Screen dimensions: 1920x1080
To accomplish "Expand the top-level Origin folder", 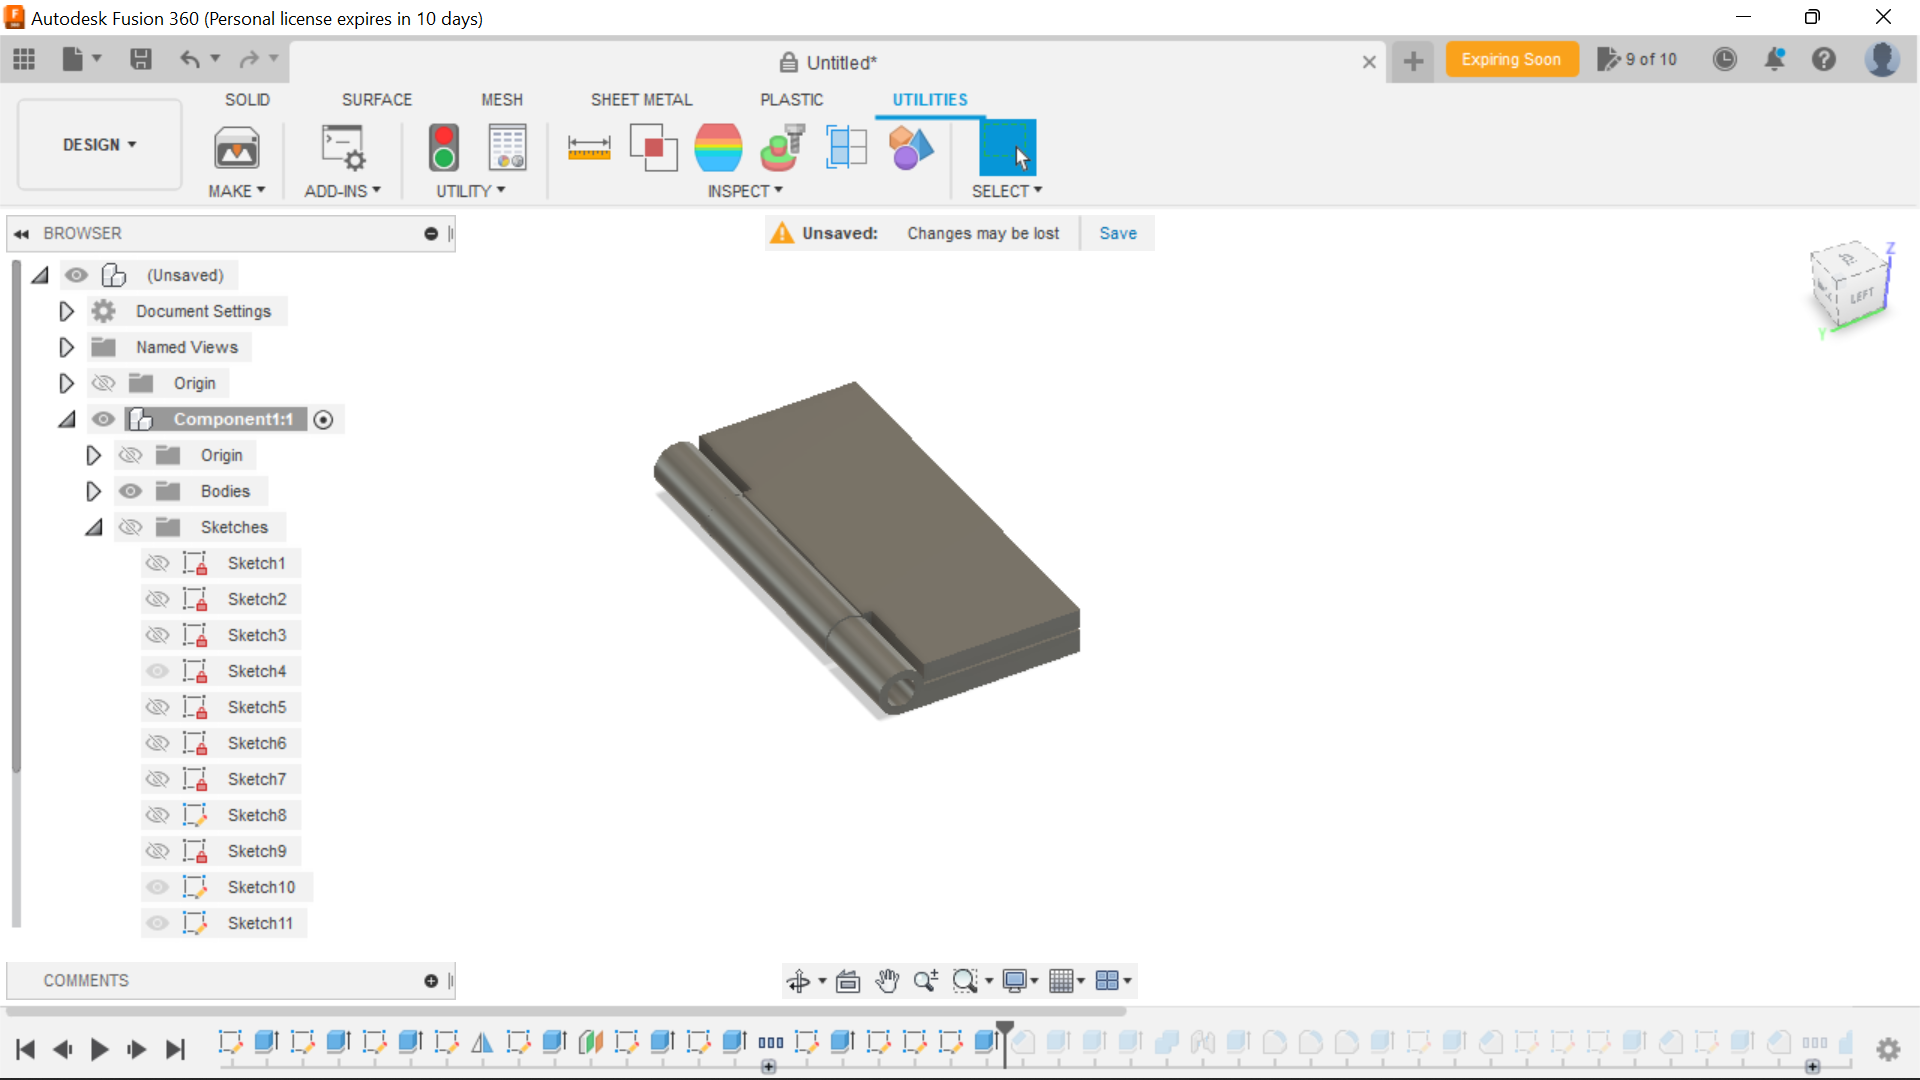I will click(66, 382).
